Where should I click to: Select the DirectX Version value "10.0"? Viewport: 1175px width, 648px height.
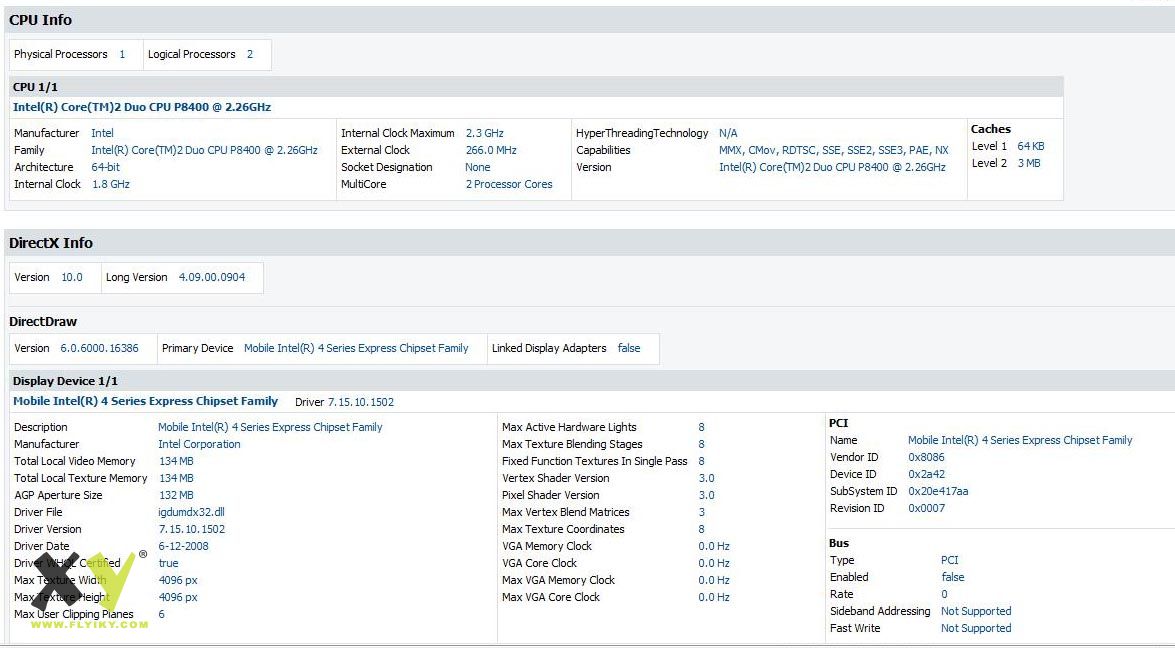click(x=72, y=277)
